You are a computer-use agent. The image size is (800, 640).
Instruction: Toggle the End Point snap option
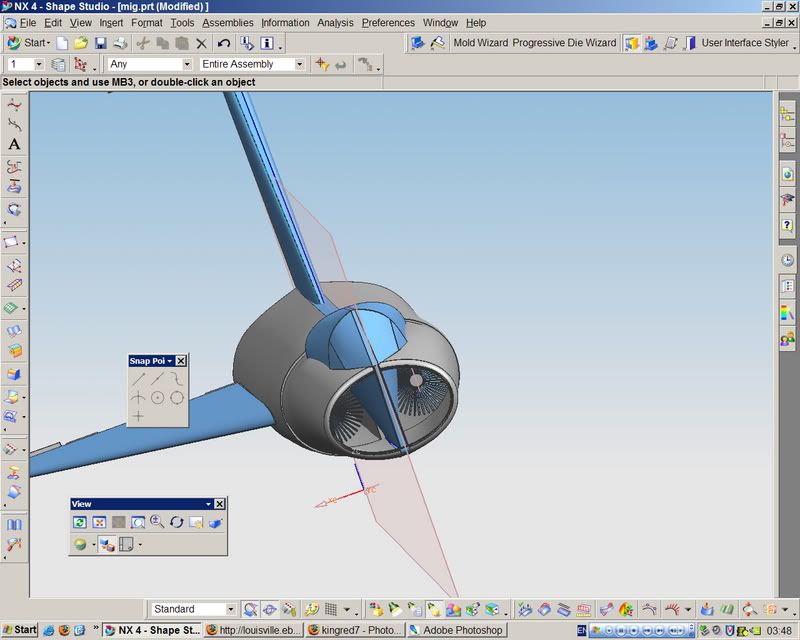point(138,378)
